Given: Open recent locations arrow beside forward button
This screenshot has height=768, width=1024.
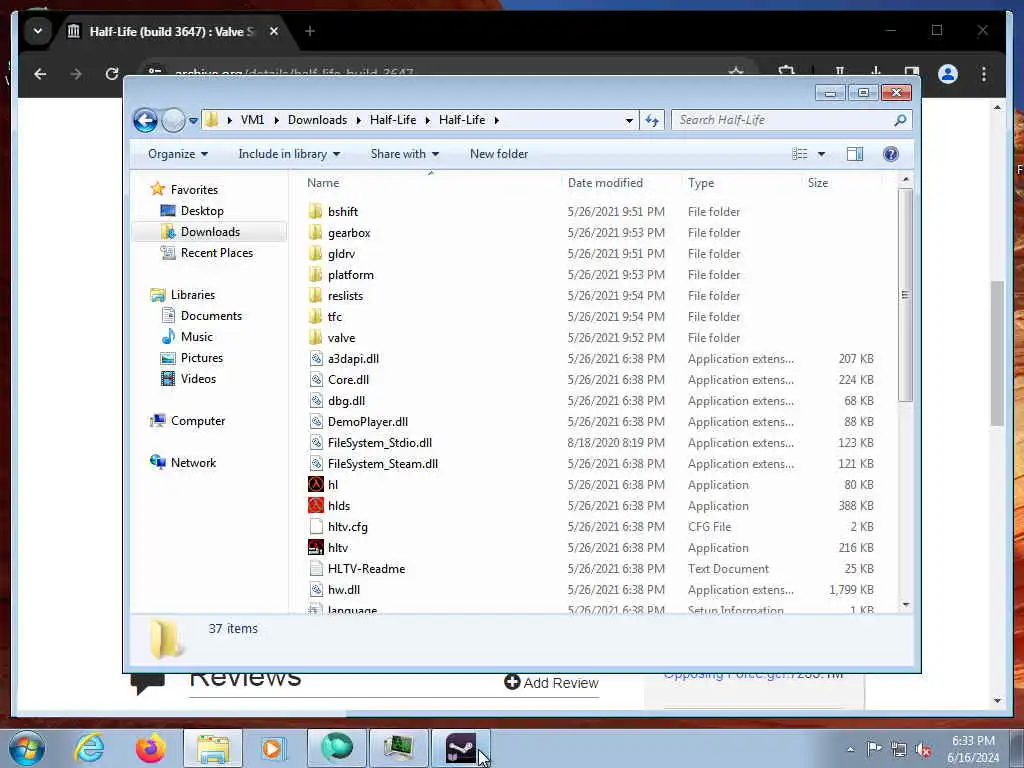Looking at the screenshot, I should click(x=193, y=120).
